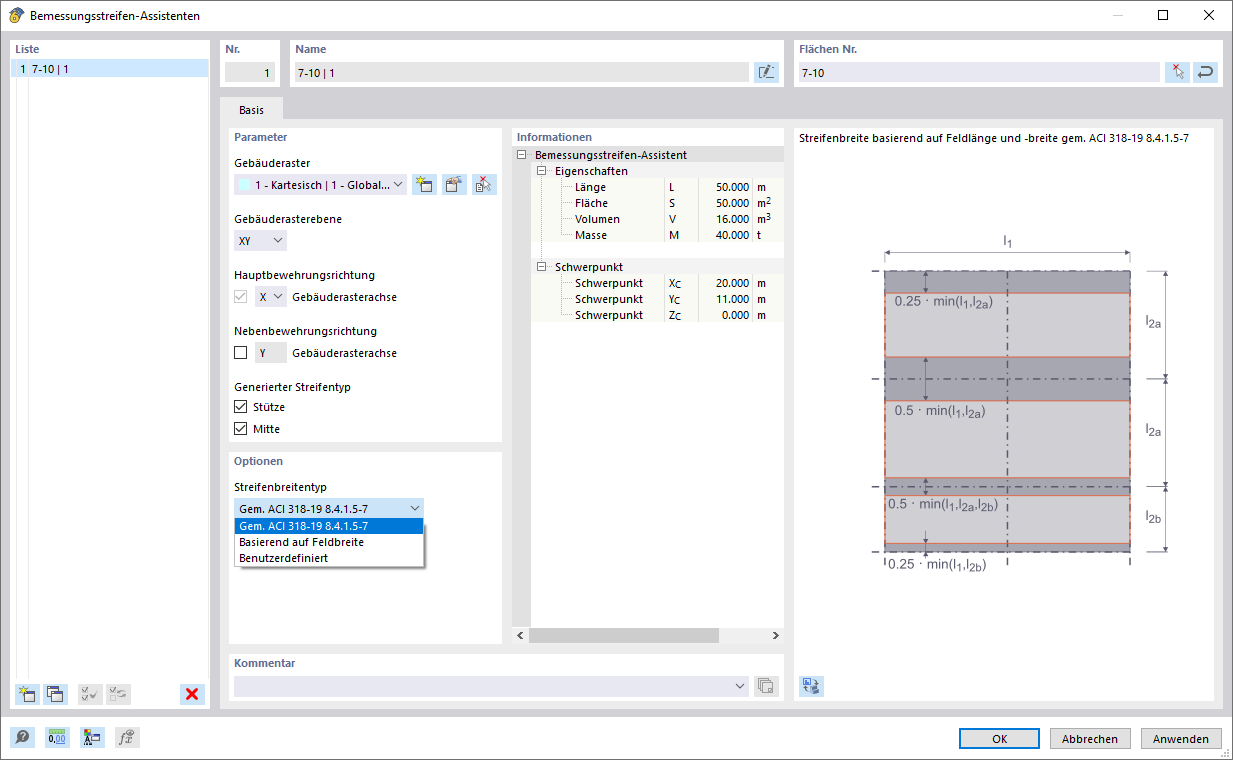This screenshot has height=760, width=1233.
Task: Select list entry 7-10 | 1
Action: (110, 69)
